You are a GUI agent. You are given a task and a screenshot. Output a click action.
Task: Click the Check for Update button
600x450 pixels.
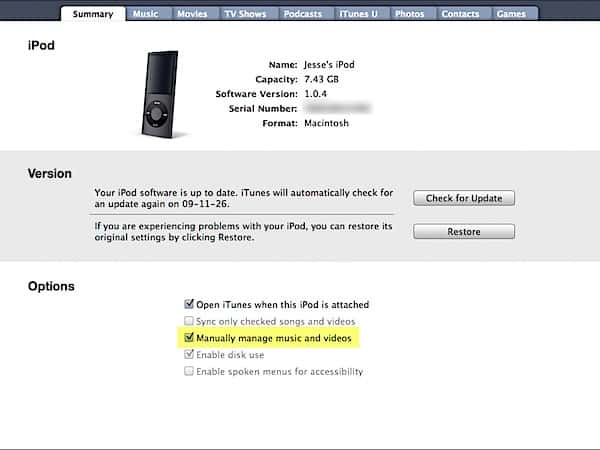(x=464, y=198)
